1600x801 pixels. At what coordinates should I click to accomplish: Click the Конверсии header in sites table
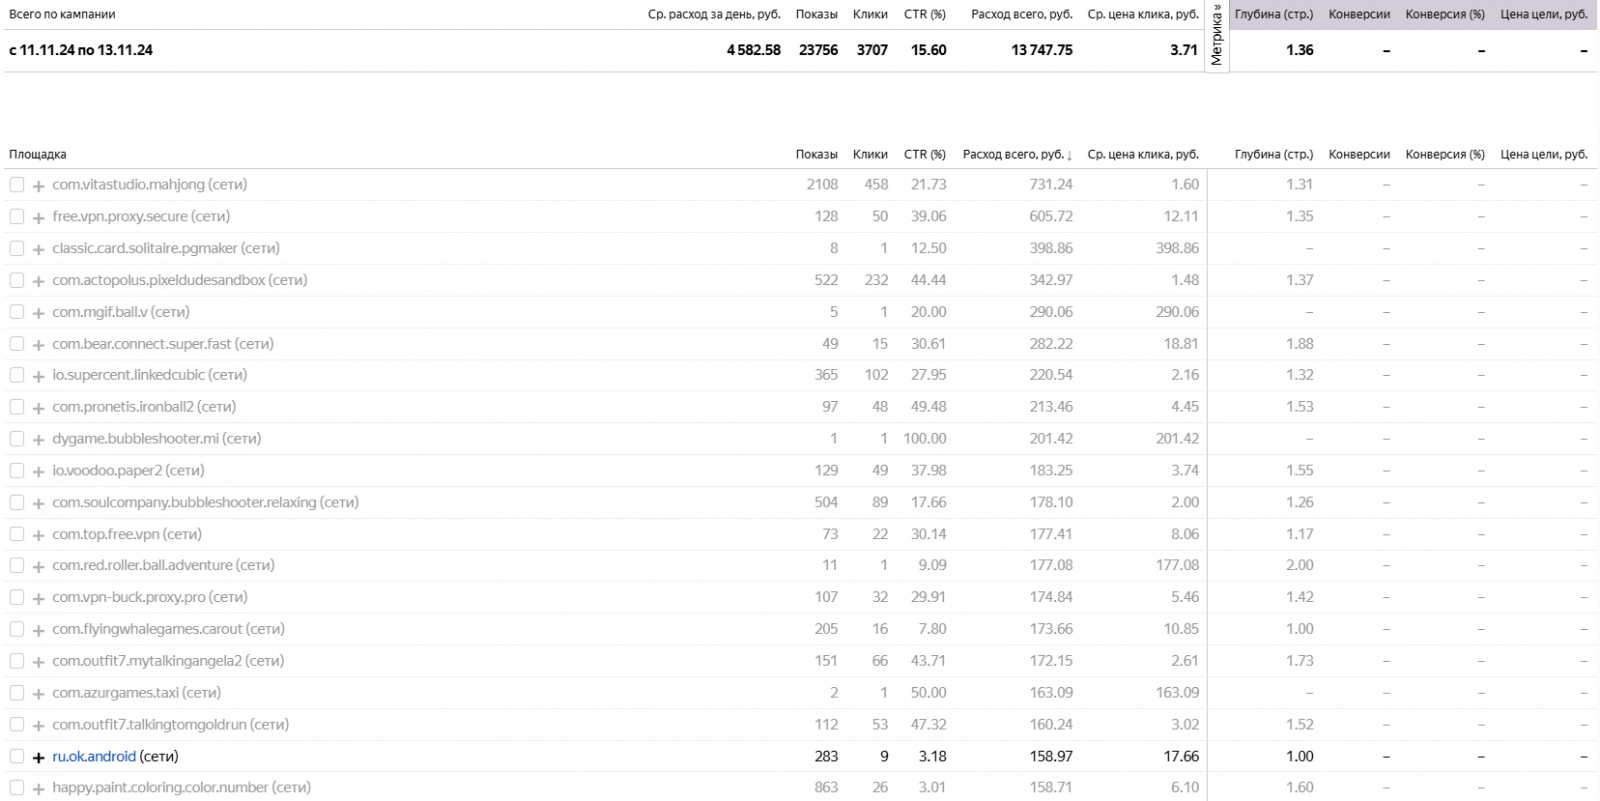(1359, 154)
